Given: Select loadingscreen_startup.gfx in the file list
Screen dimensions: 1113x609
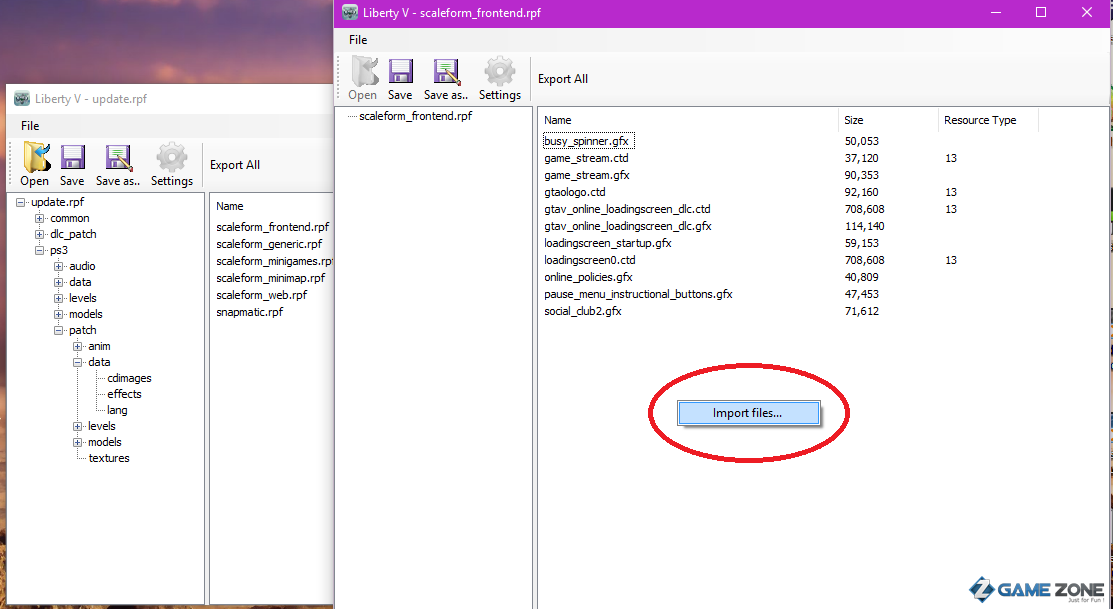Looking at the screenshot, I should coord(608,243).
